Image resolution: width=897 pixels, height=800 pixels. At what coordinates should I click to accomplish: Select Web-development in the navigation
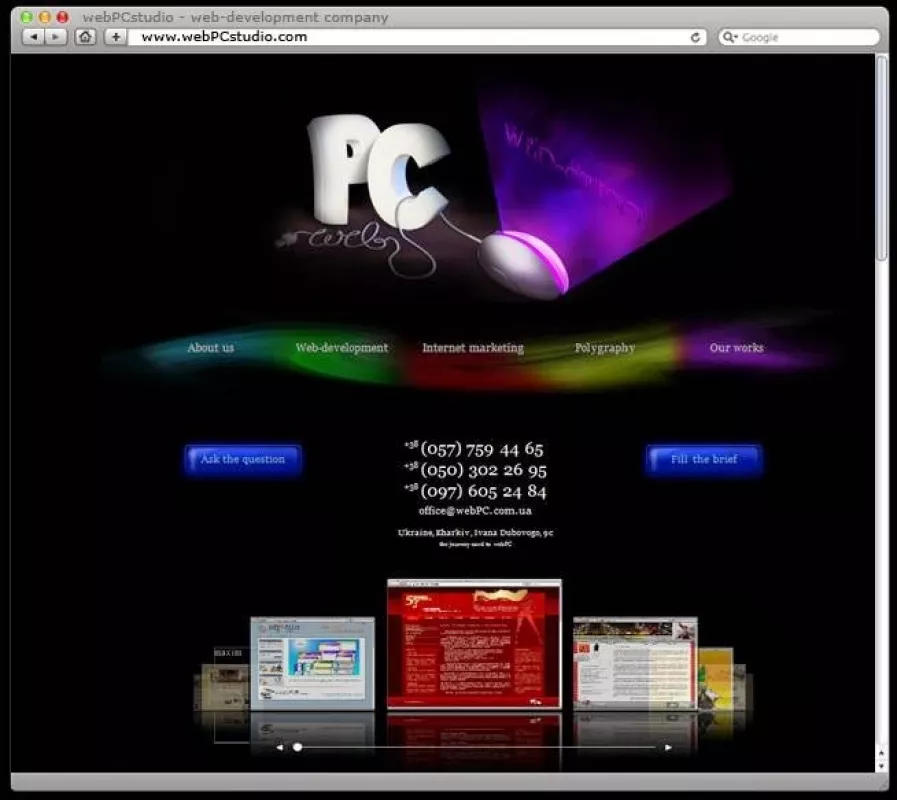(x=341, y=348)
